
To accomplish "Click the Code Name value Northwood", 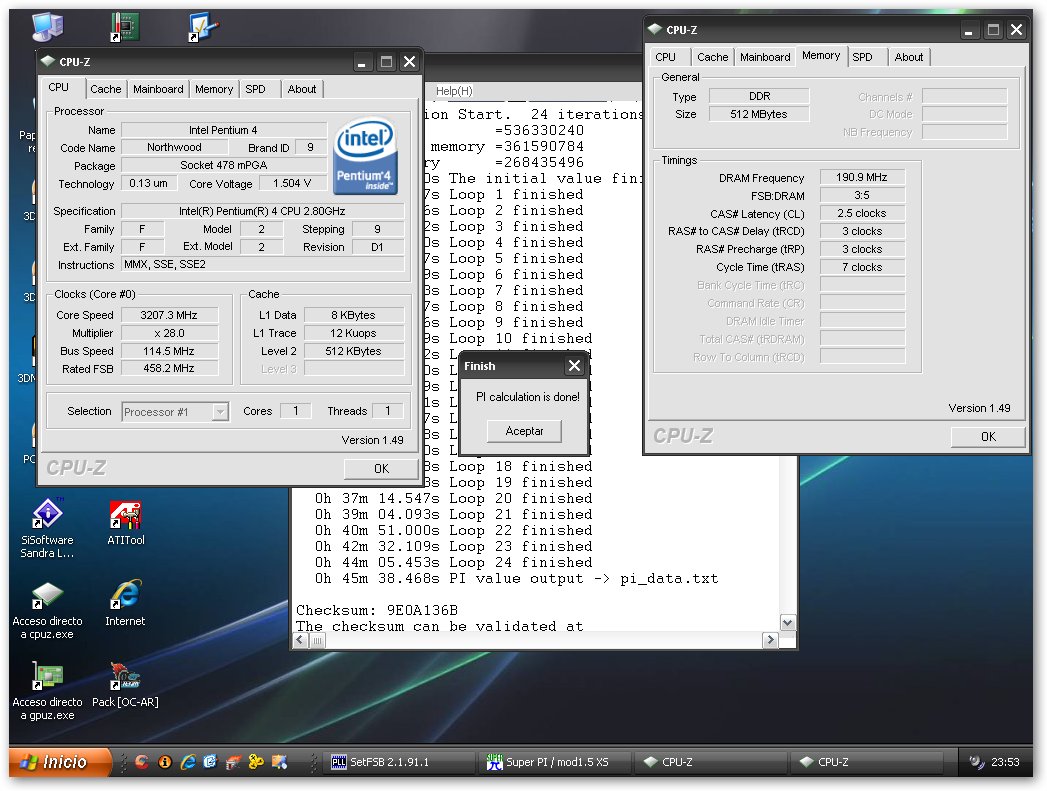I will 174,147.
